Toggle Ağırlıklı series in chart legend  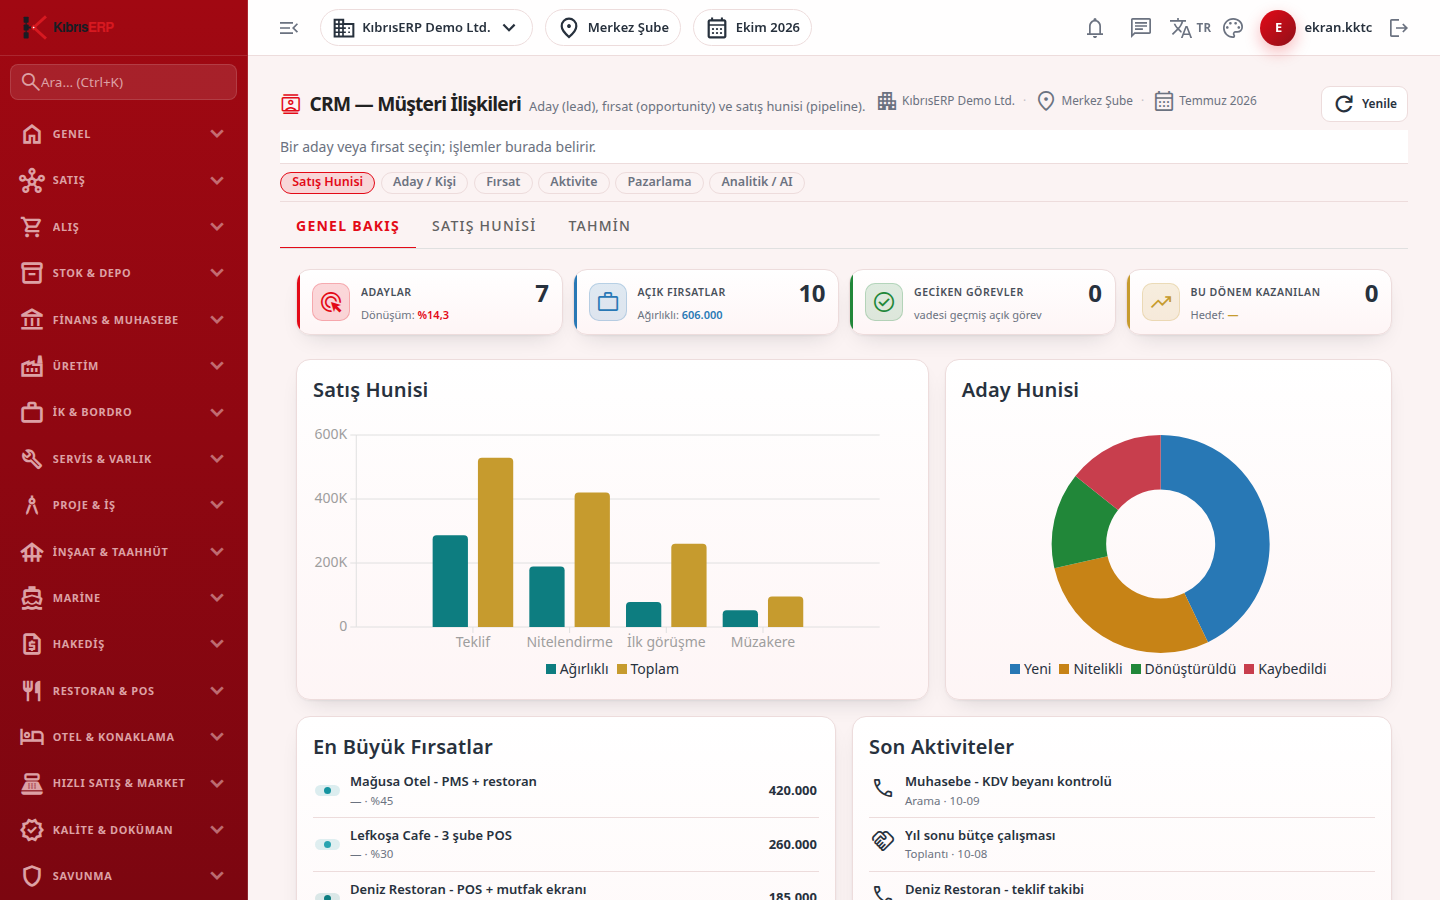point(577,669)
